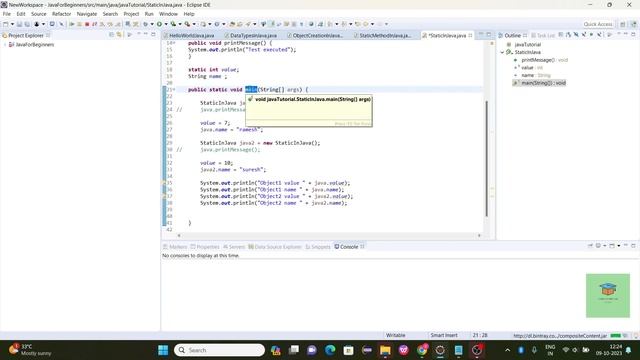This screenshot has width=640, height=360.
Task: Click the Sort icon in Outline toolbar
Action: tap(569, 35)
